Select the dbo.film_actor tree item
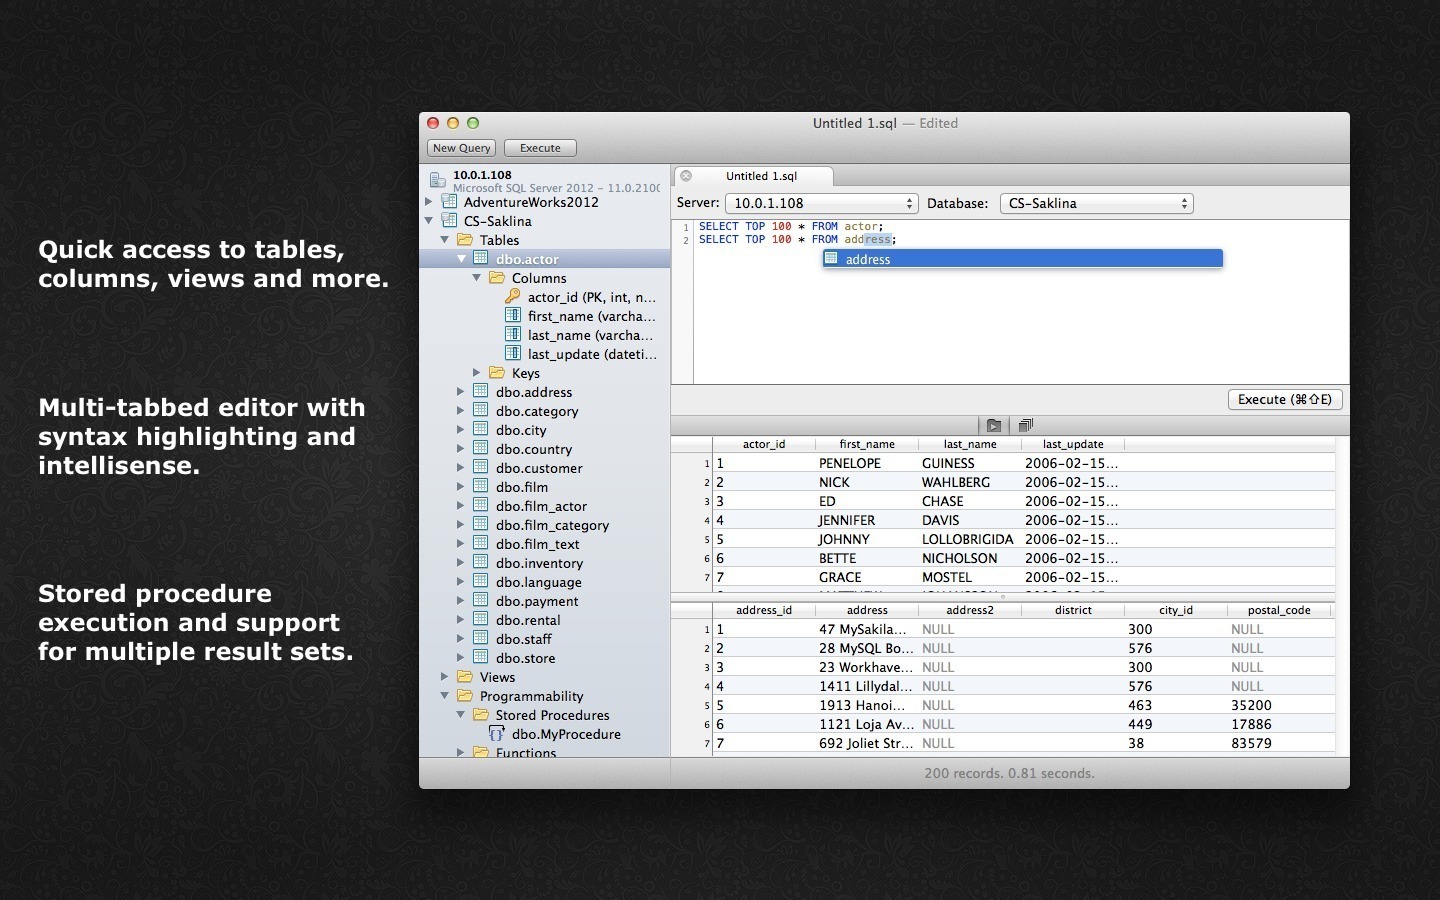This screenshot has width=1440, height=900. pos(541,506)
